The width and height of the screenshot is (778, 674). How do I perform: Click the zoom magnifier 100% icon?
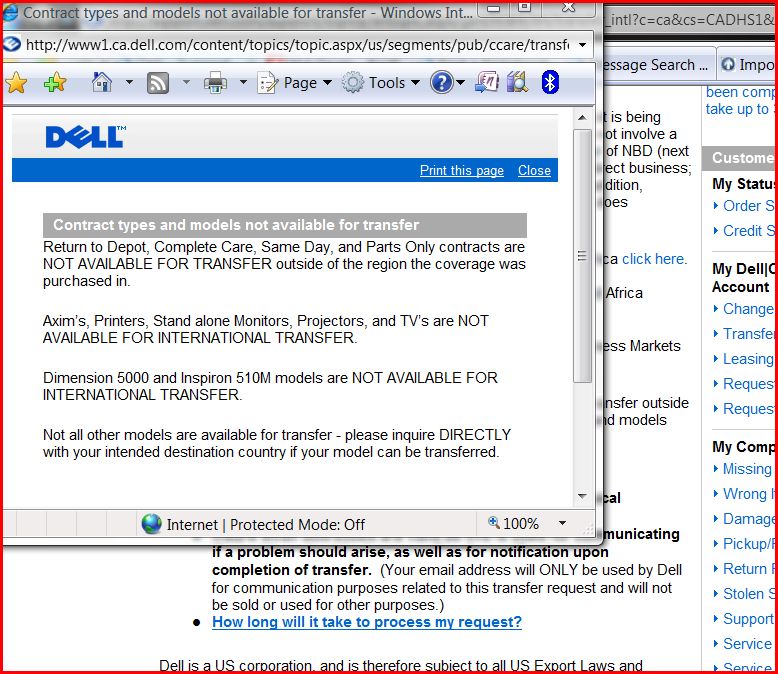click(x=514, y=524)
